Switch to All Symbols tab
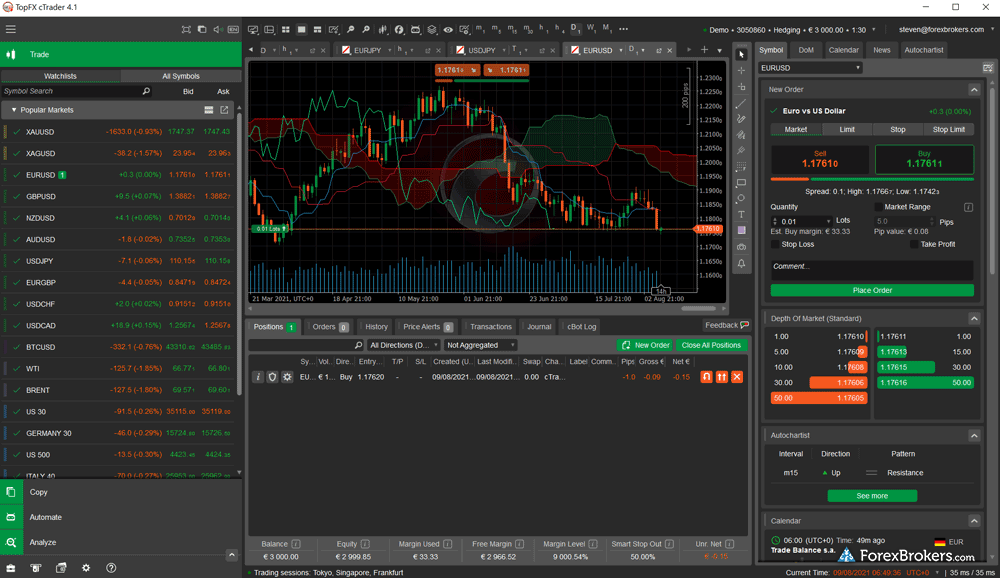This screenshot has height=578, width=1000. pos(180,76)
